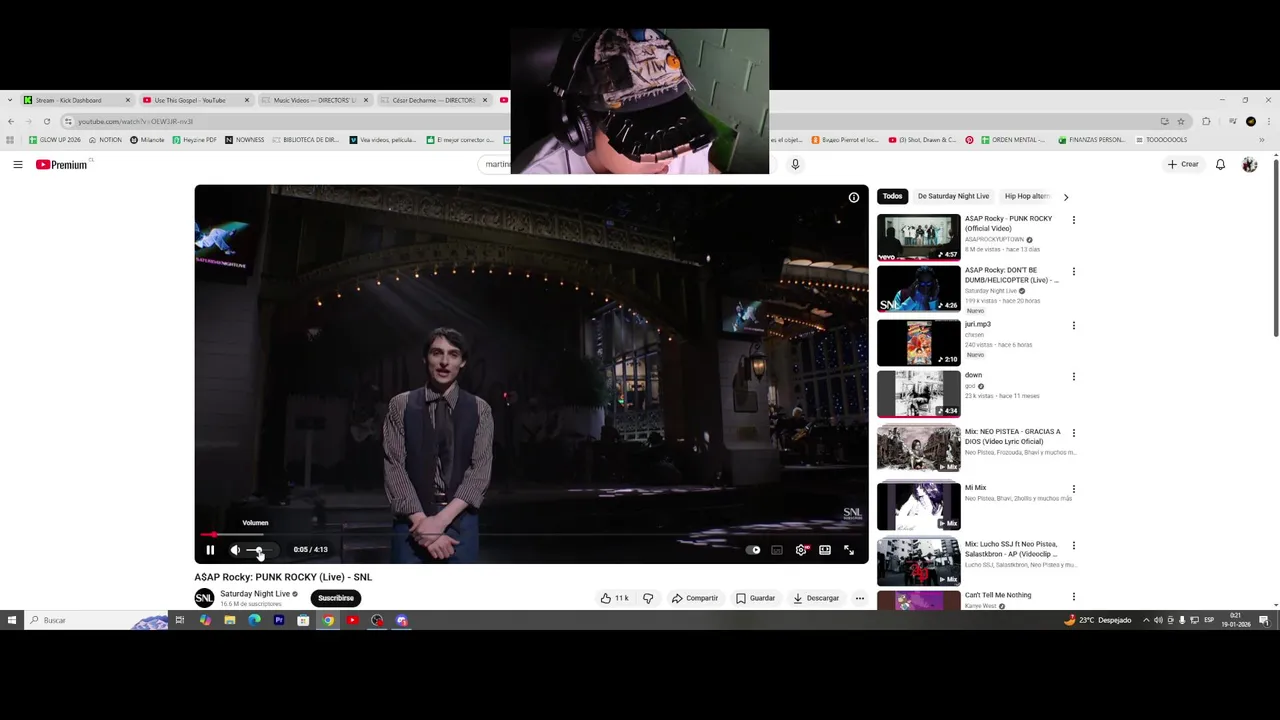Like the video with the thumbs-up button
The image size is (1280, 720).
(x=614, y=598)
